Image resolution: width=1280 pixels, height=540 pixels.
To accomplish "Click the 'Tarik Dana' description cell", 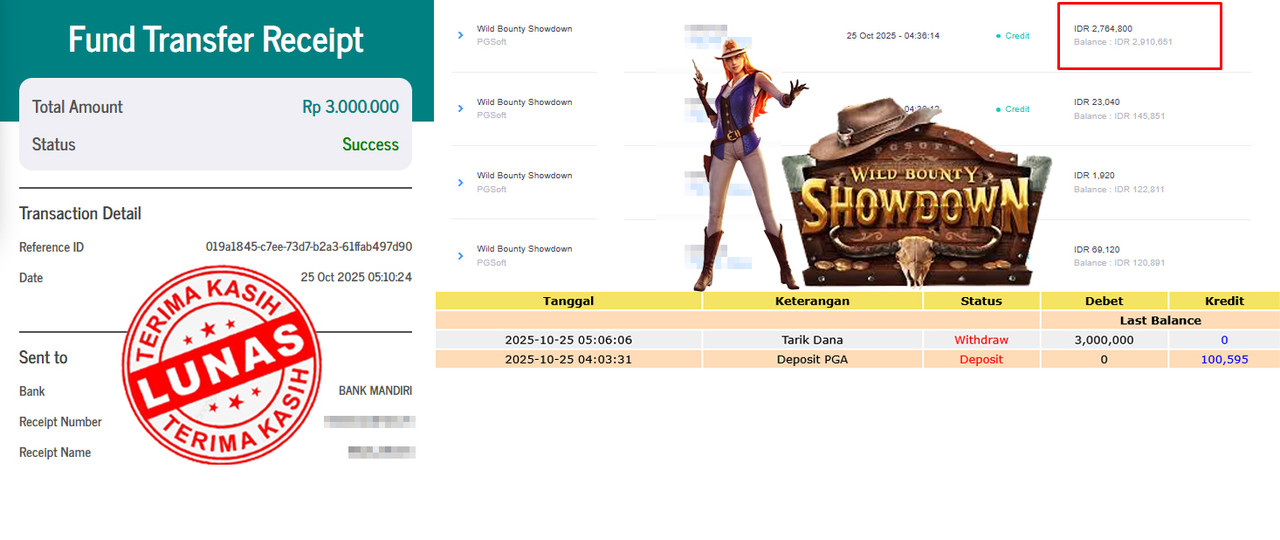I will (812, 340).
